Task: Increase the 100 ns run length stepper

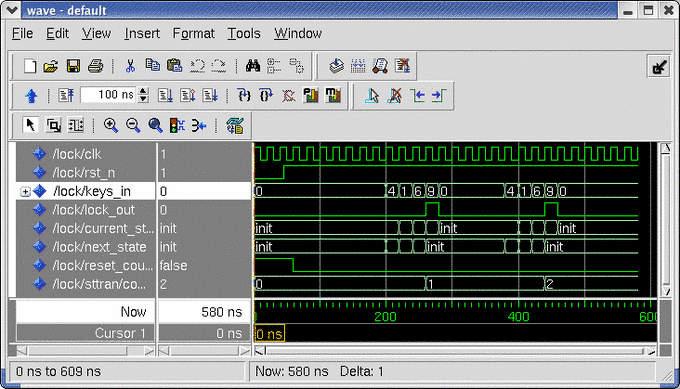Action: 143,91
